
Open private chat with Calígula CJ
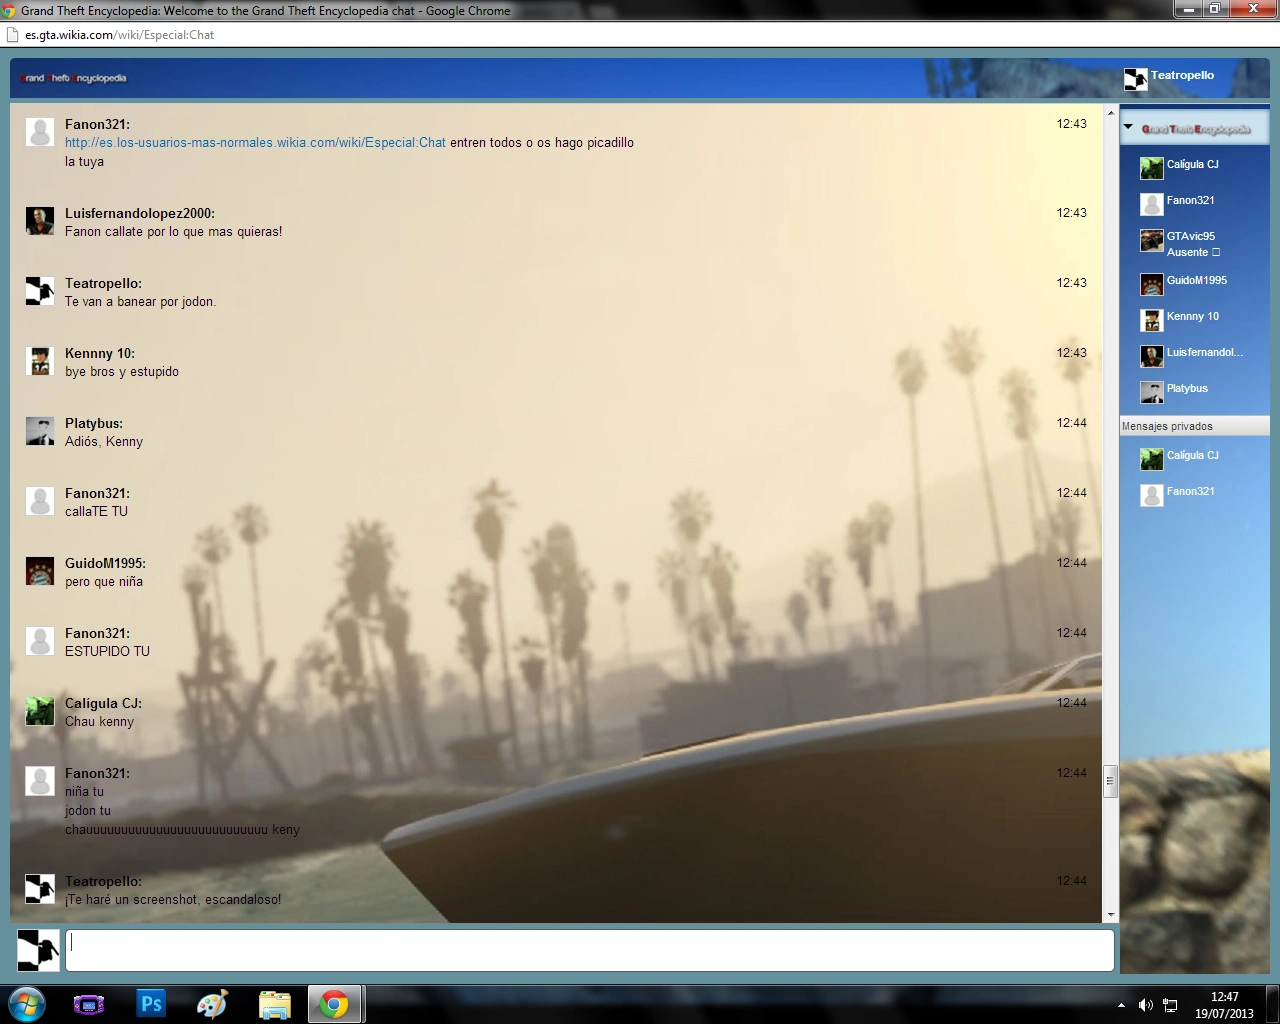point(1192,456)
